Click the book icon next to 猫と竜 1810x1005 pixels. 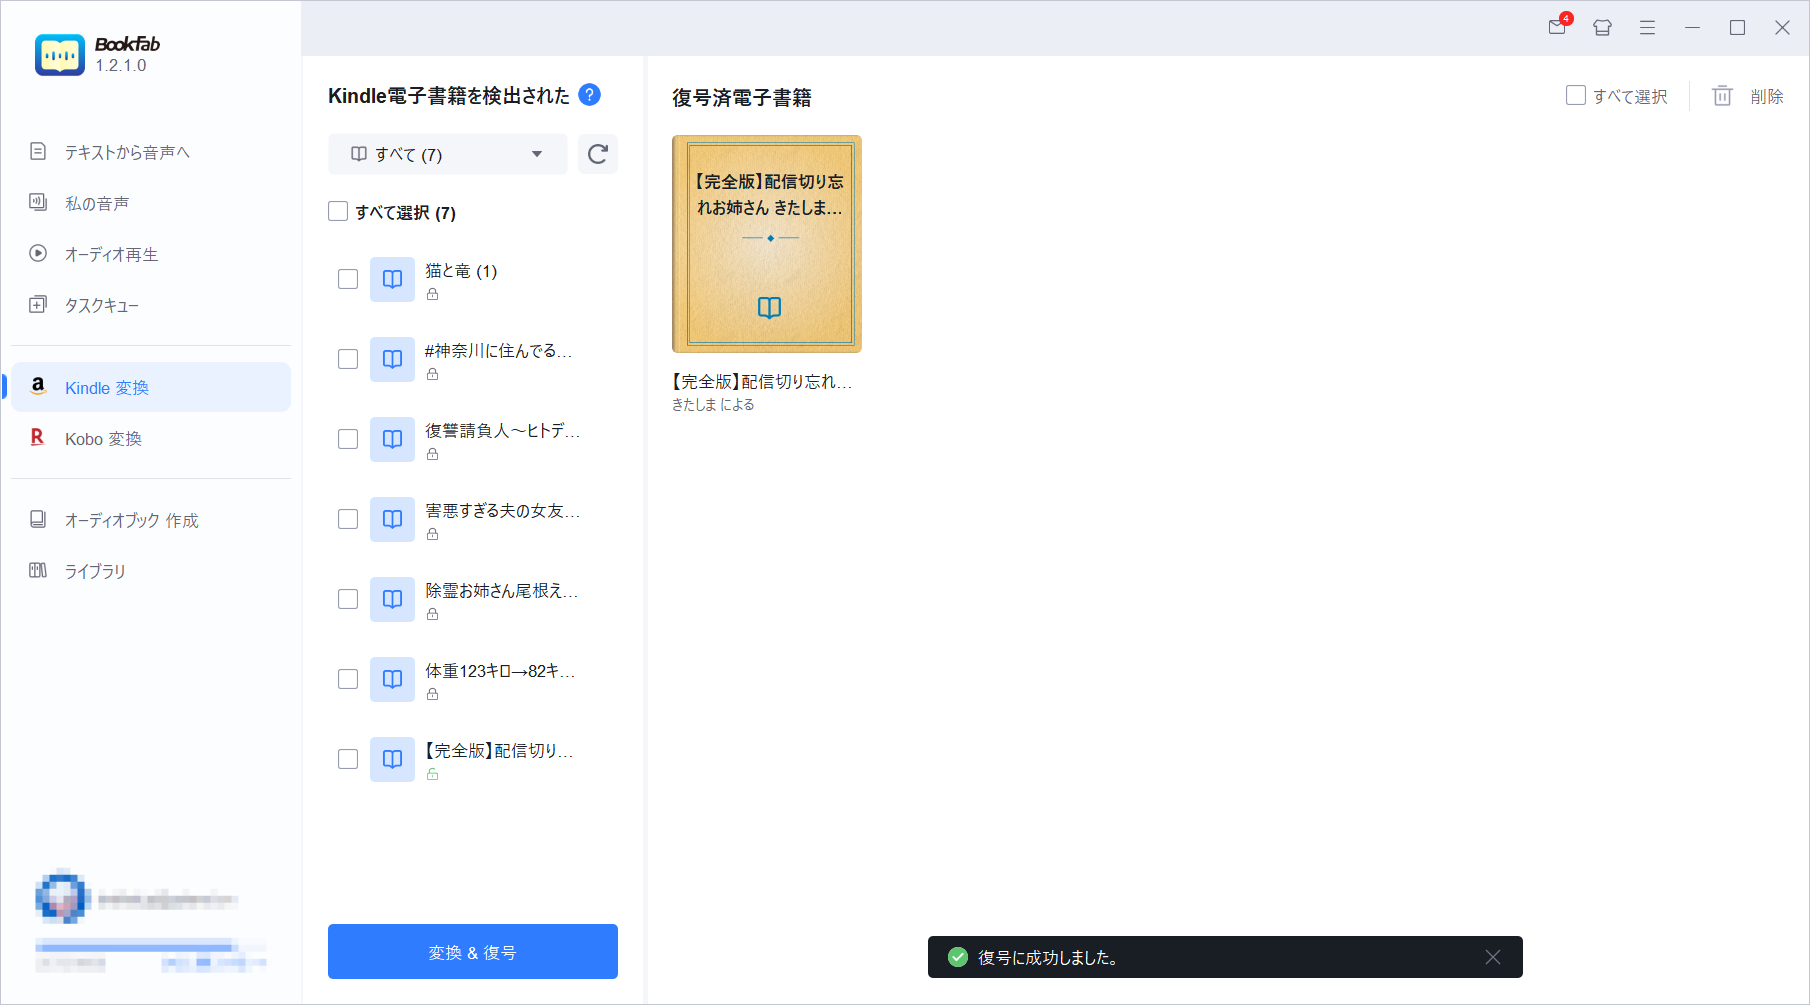pyautogui.click(x=391, y=279)
